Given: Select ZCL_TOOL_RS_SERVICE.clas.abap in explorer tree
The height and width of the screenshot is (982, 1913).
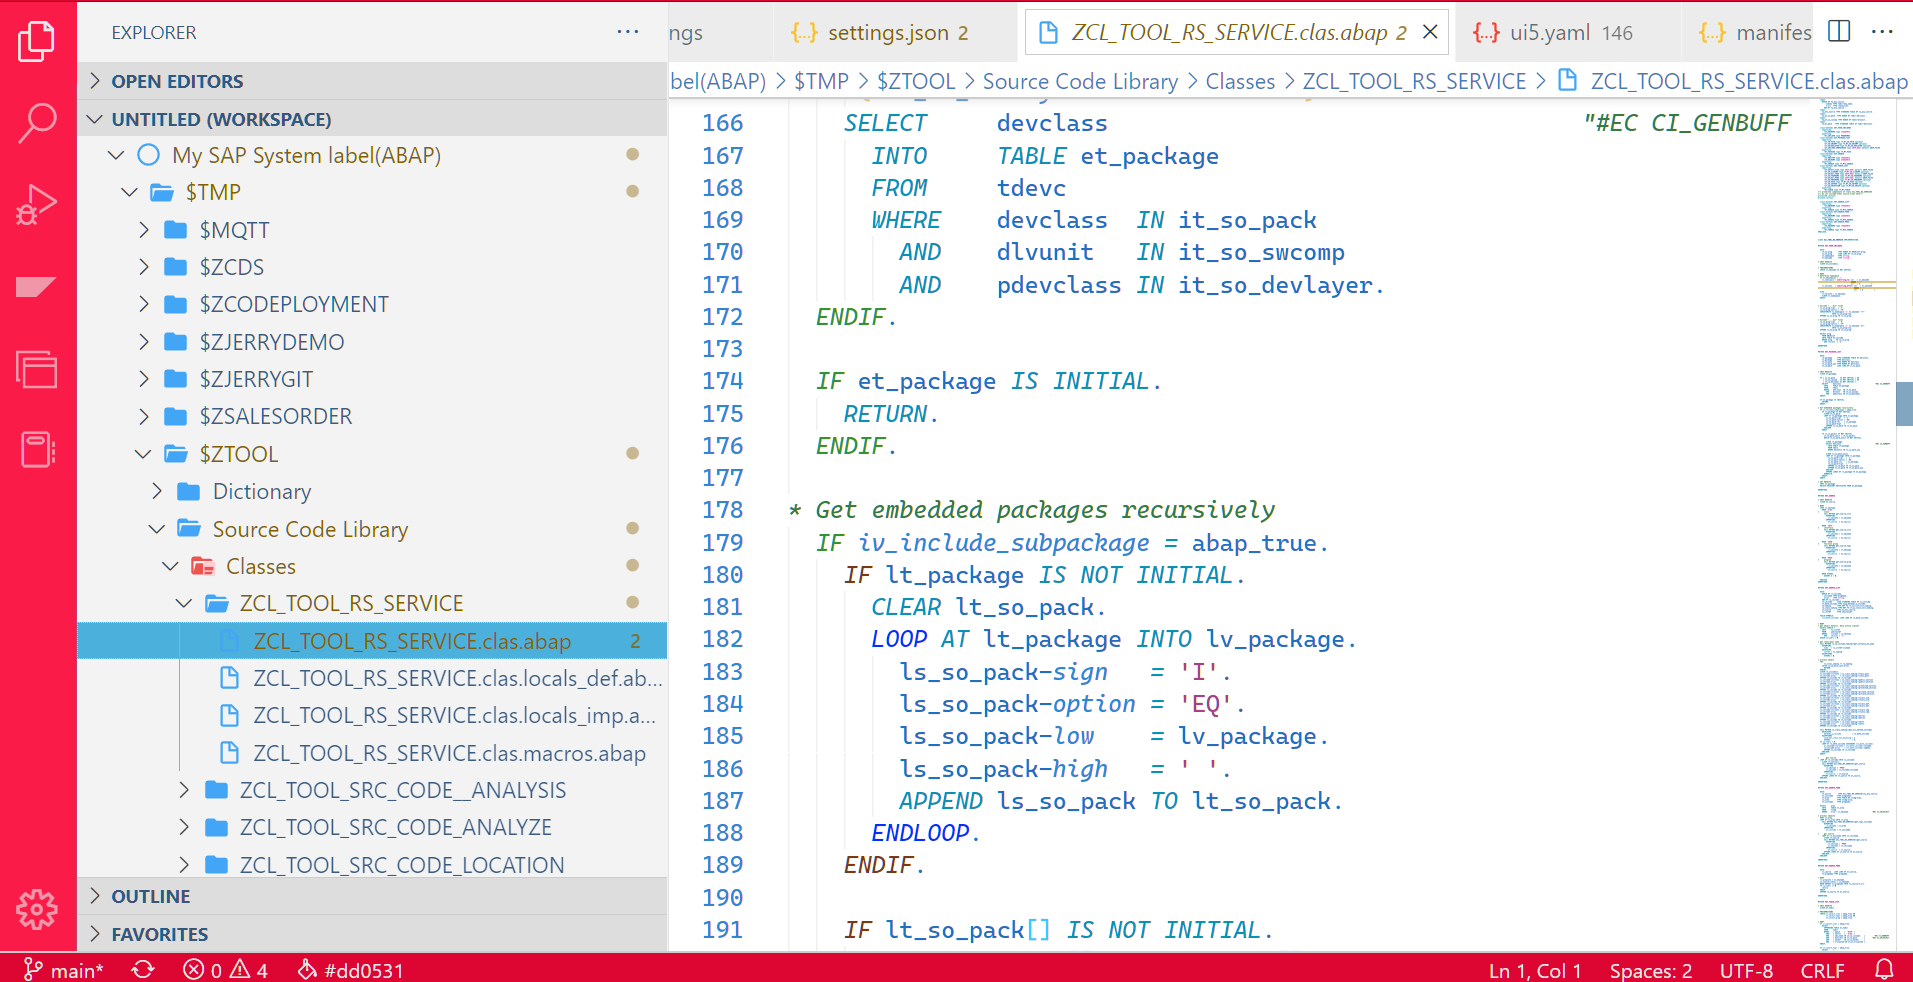Looking at the screenshot, I should click(x=372, y=641).
